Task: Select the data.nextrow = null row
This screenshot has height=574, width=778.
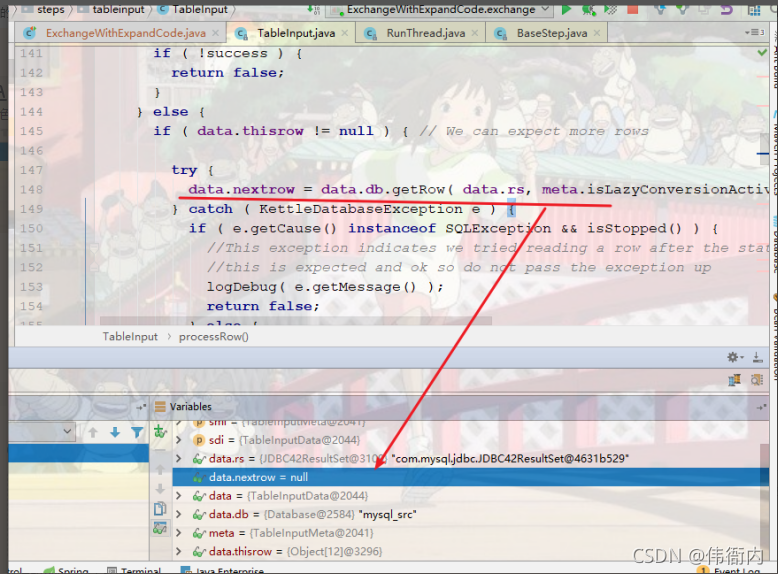Action: [470, 477]
